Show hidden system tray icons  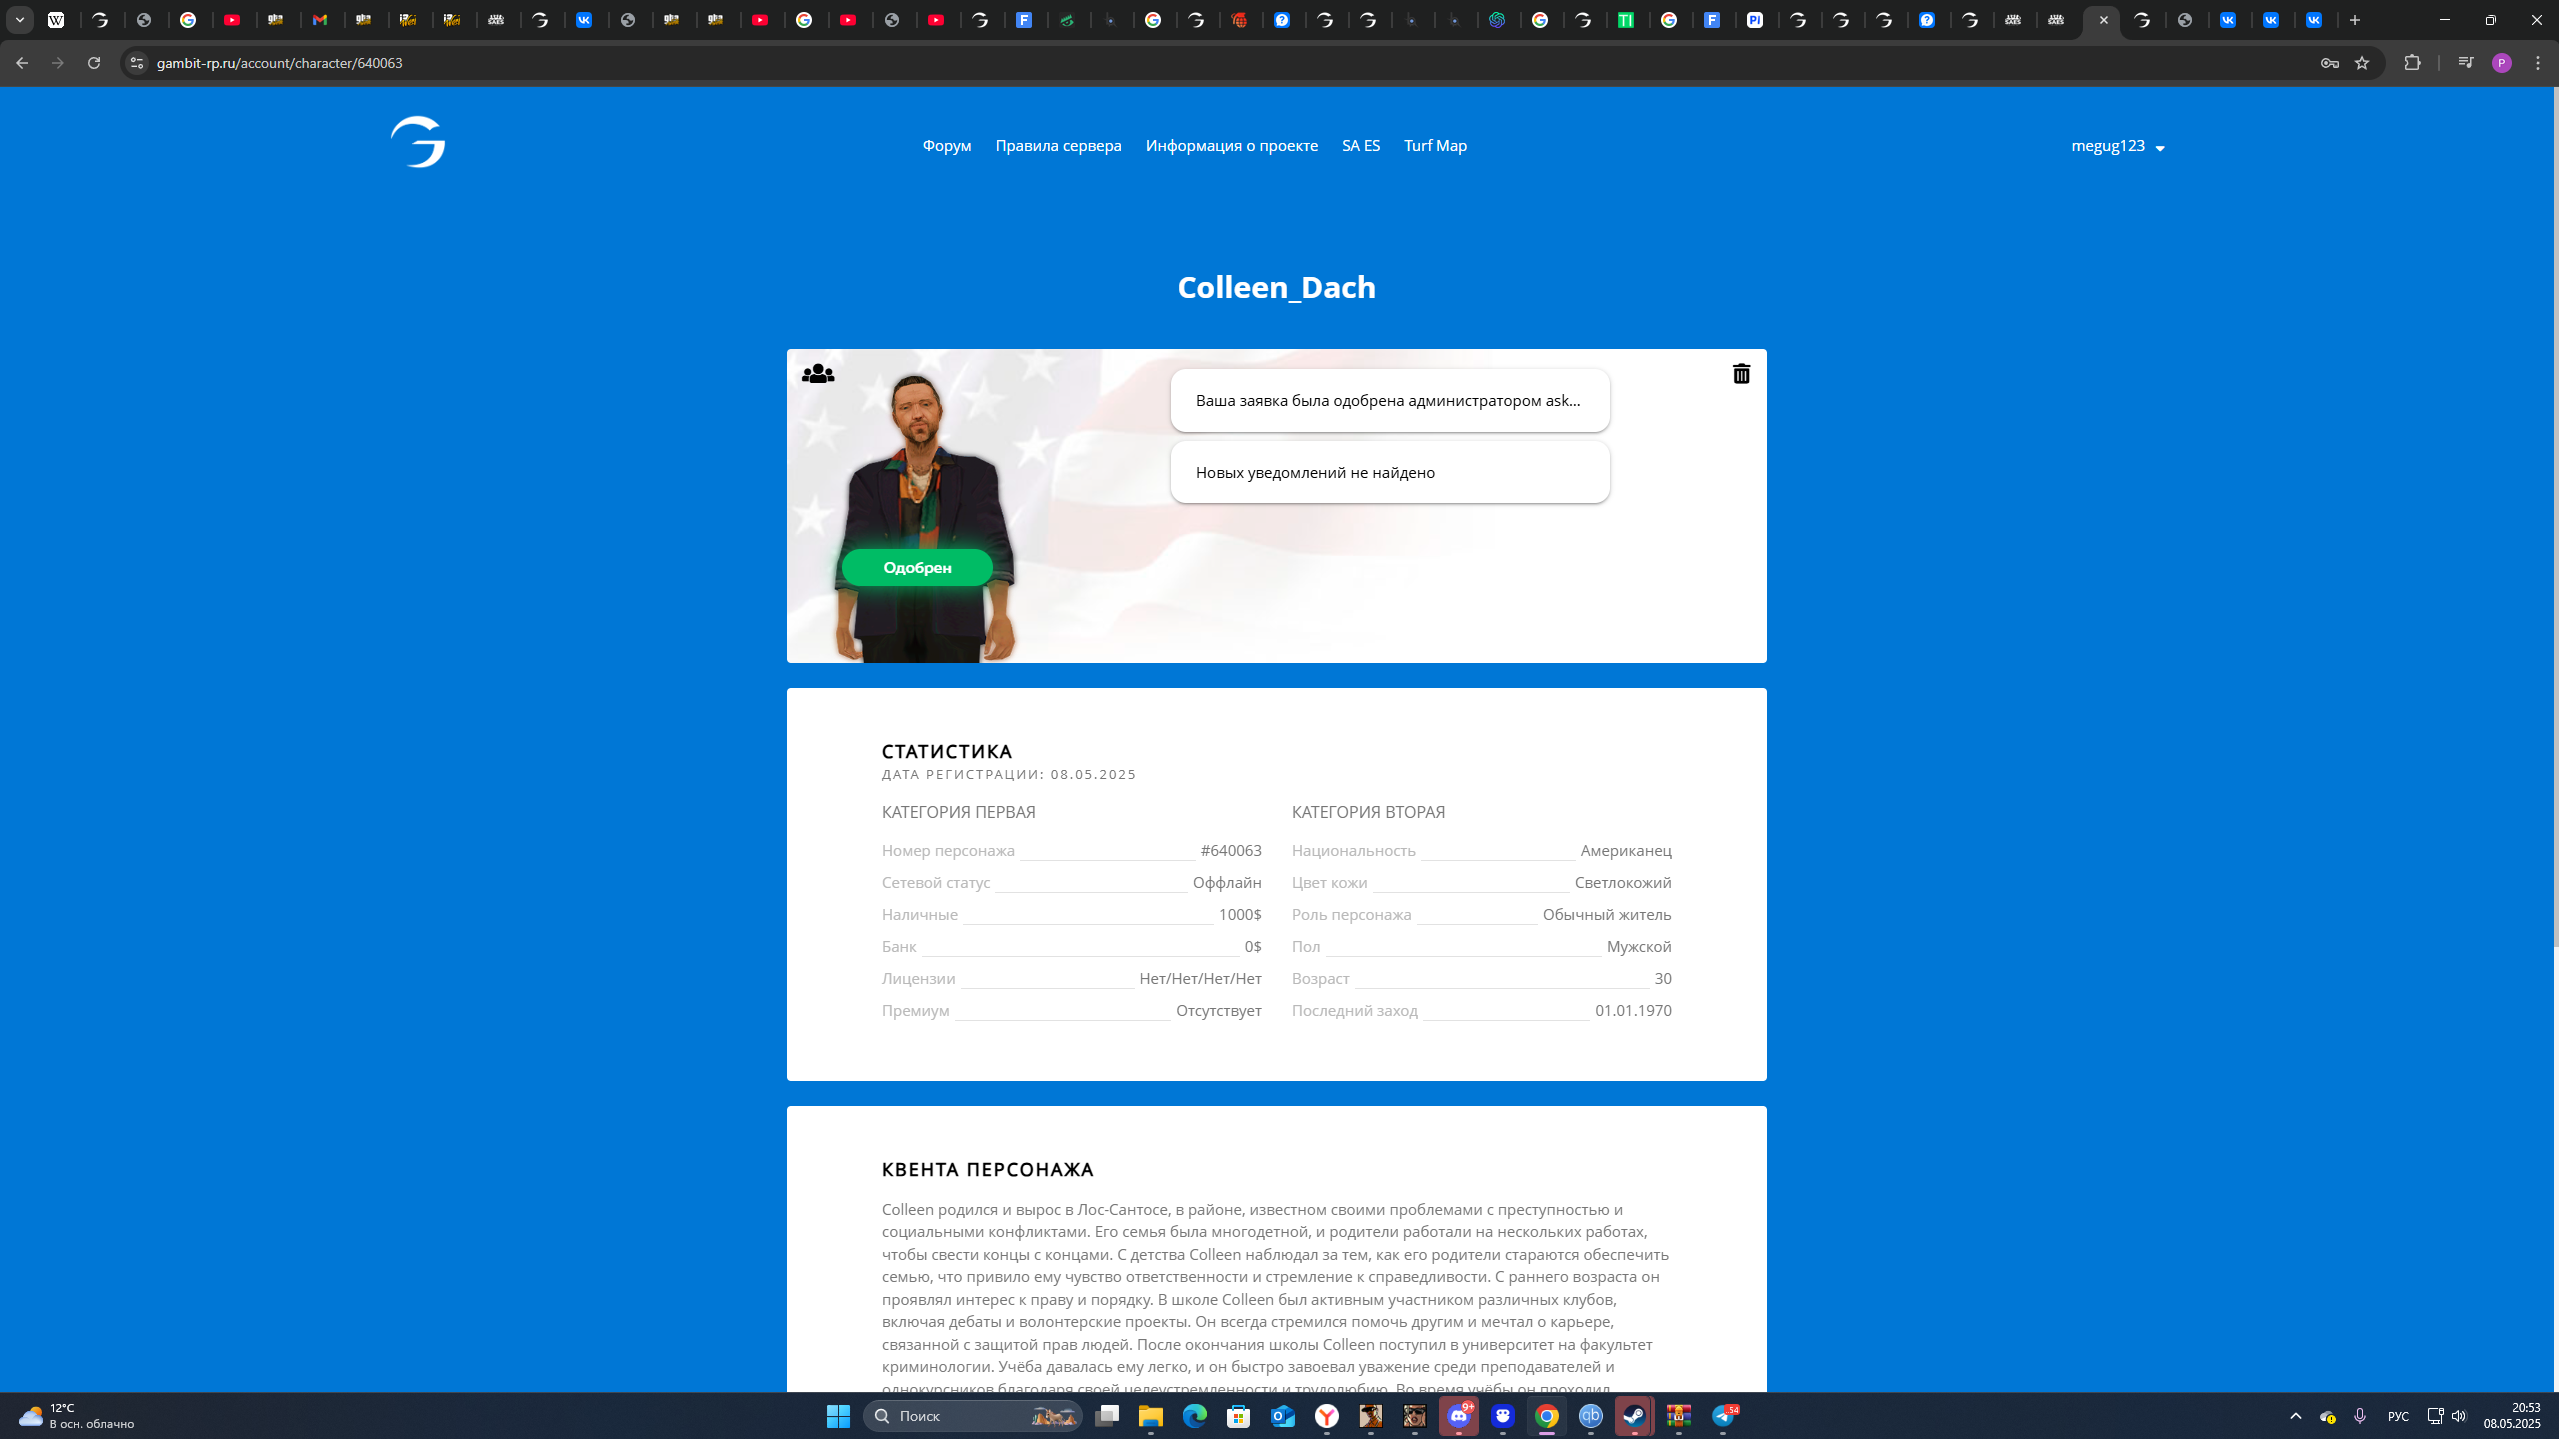click(2296, 1416)
